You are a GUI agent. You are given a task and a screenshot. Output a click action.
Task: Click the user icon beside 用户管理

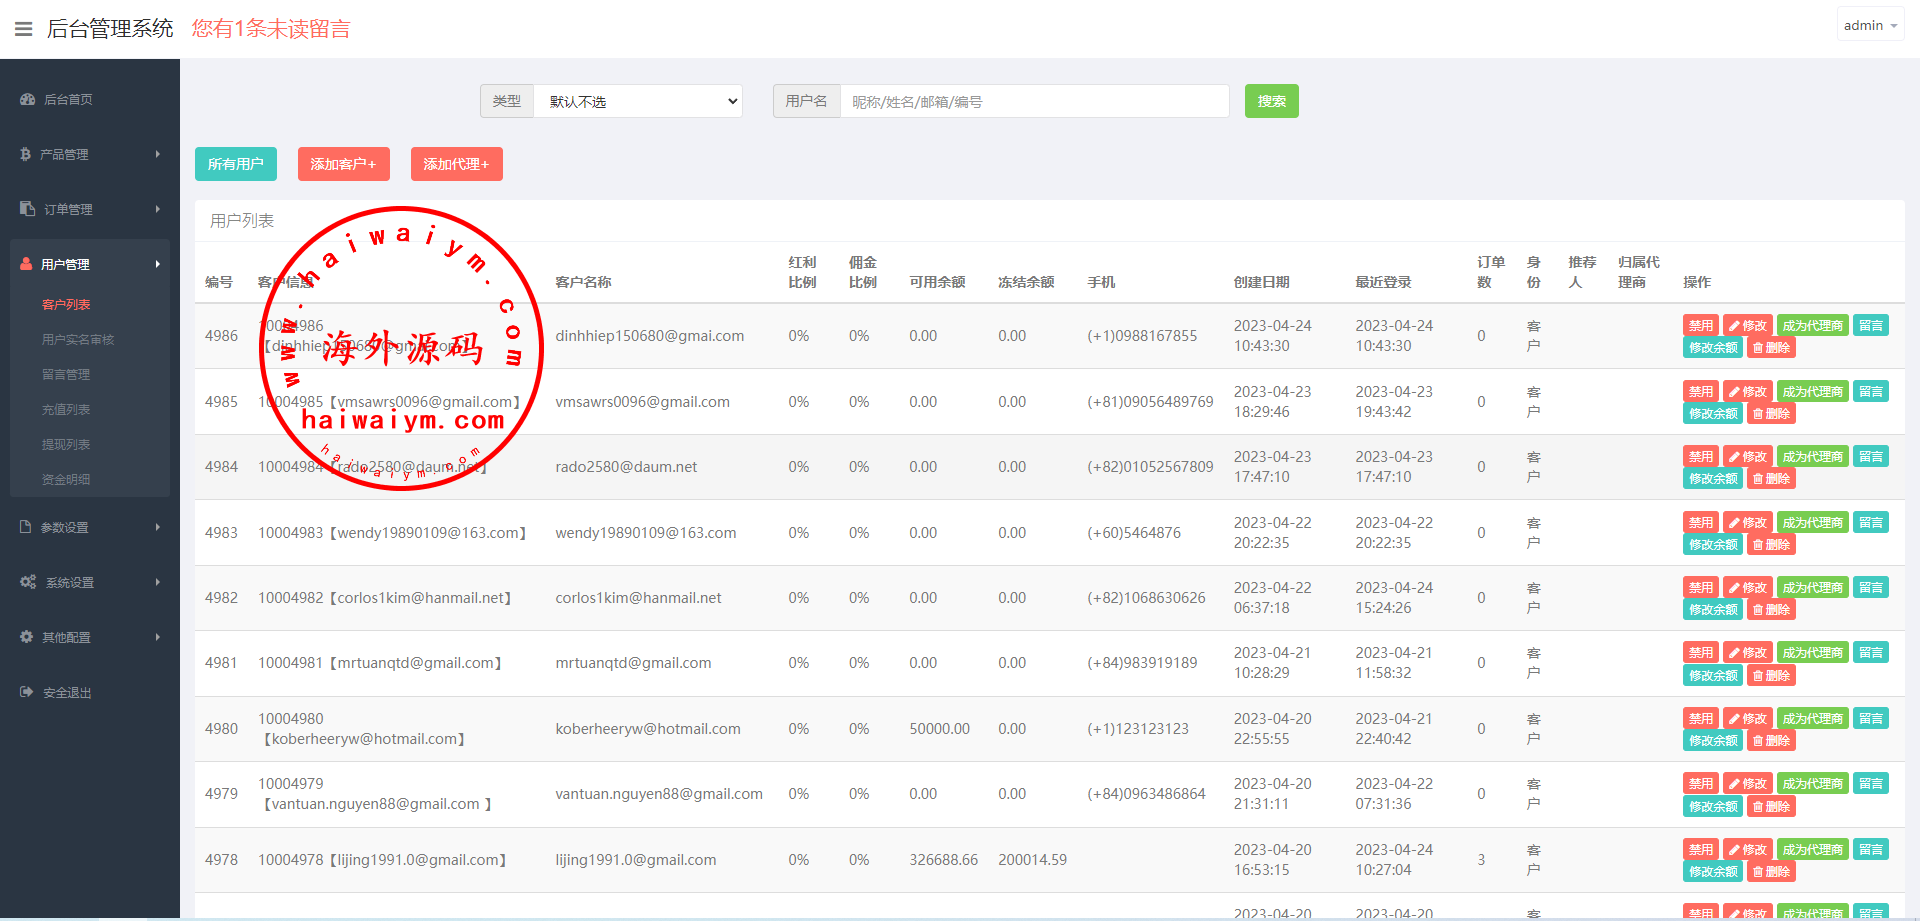[x=26, y=264]
